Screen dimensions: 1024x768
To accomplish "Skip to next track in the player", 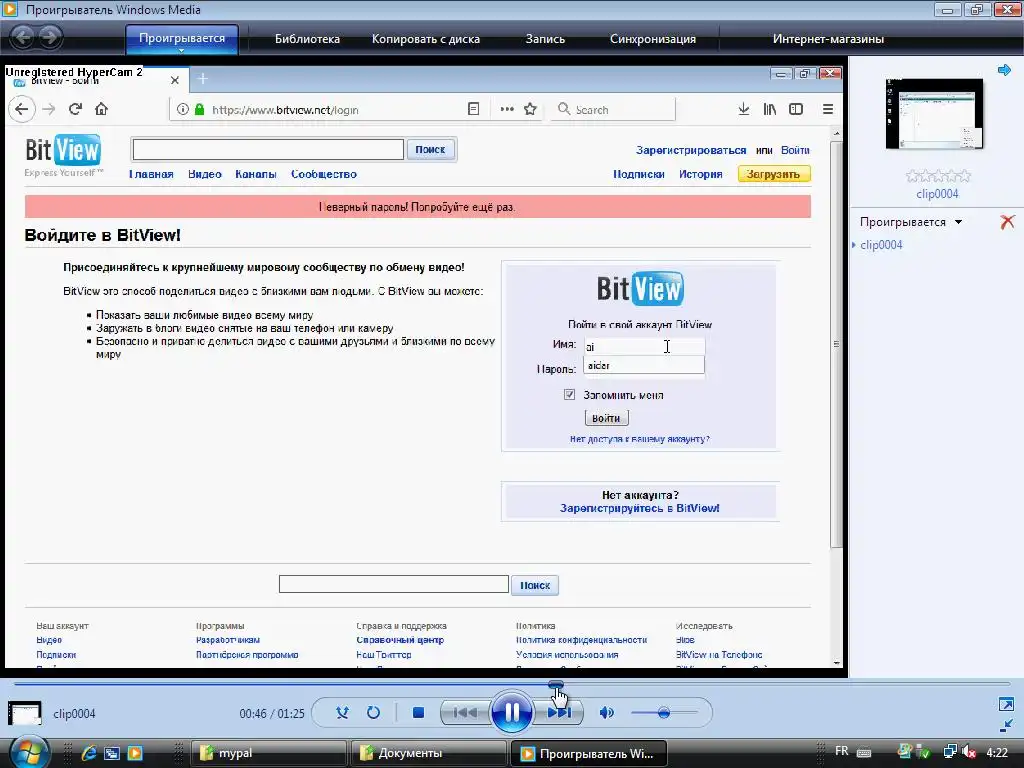I will pos(558,712).
